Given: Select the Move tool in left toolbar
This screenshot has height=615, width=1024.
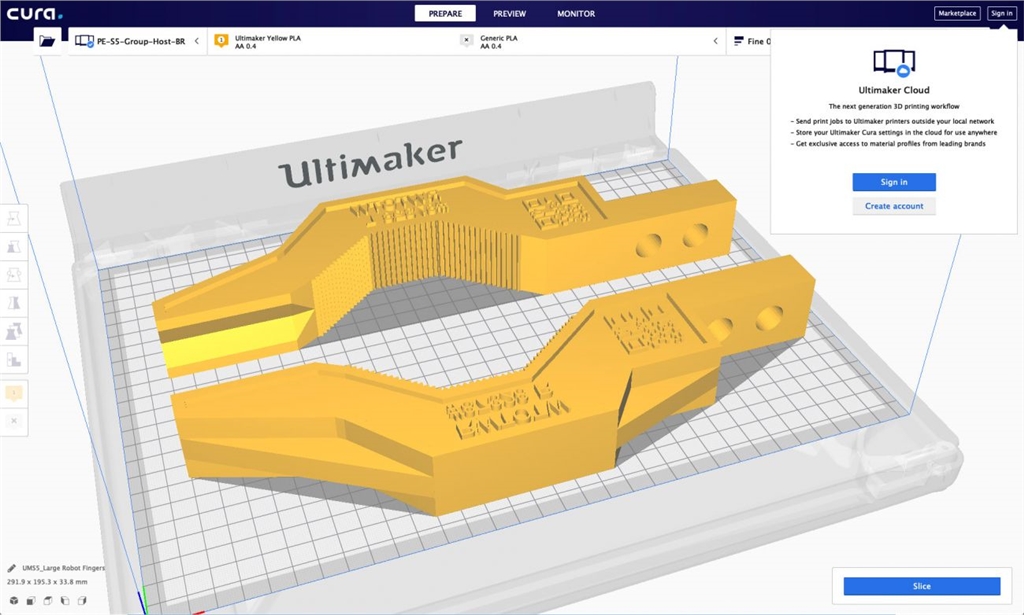Looking at the screenshot, I should tap(14, 217).
